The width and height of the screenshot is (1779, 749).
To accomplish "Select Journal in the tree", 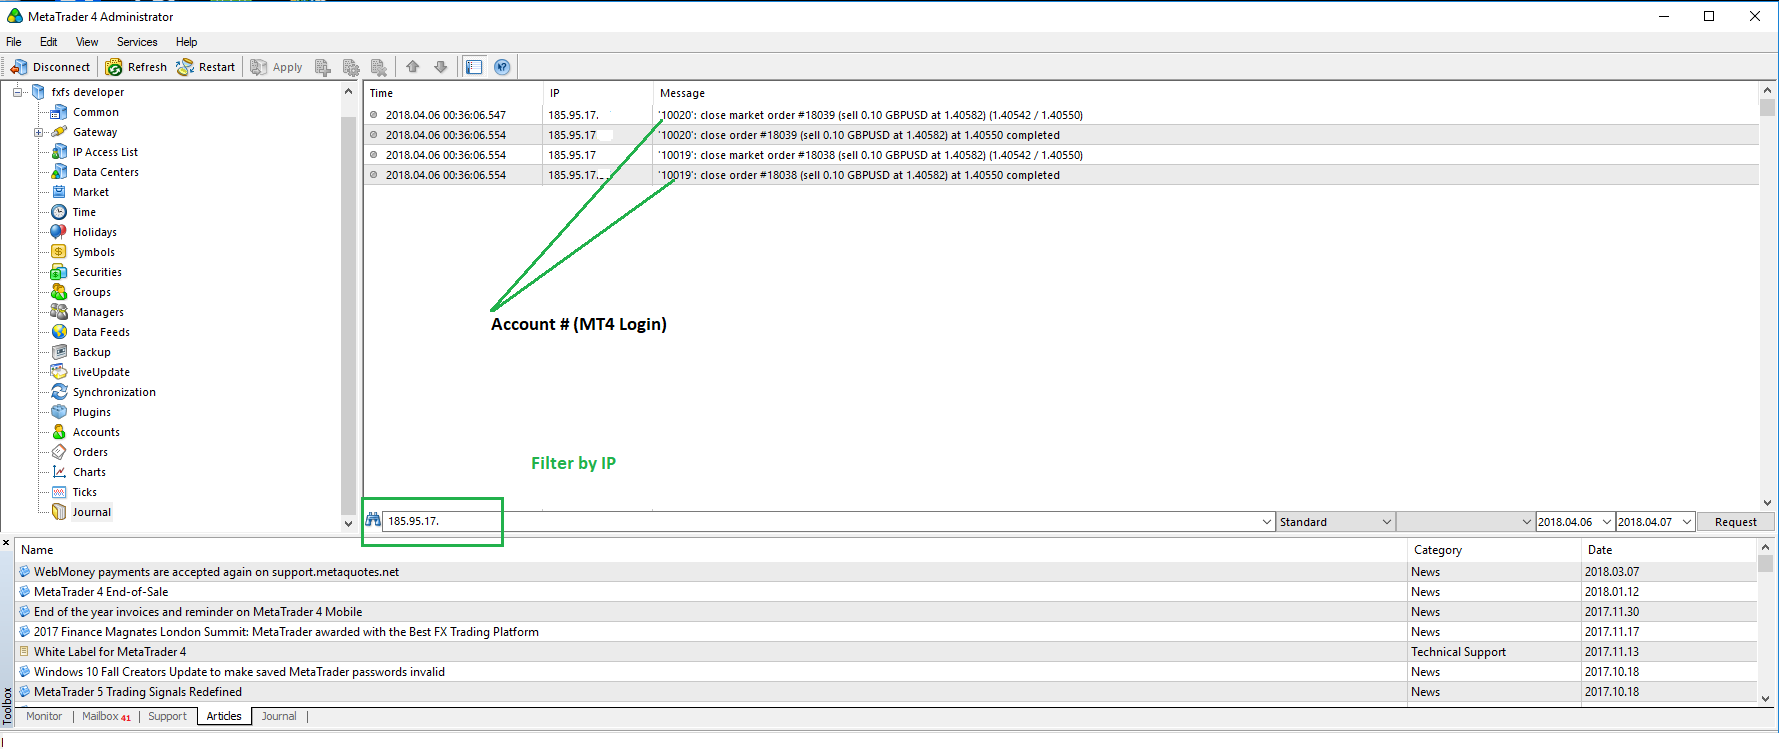I will click(x=91, y=512).
